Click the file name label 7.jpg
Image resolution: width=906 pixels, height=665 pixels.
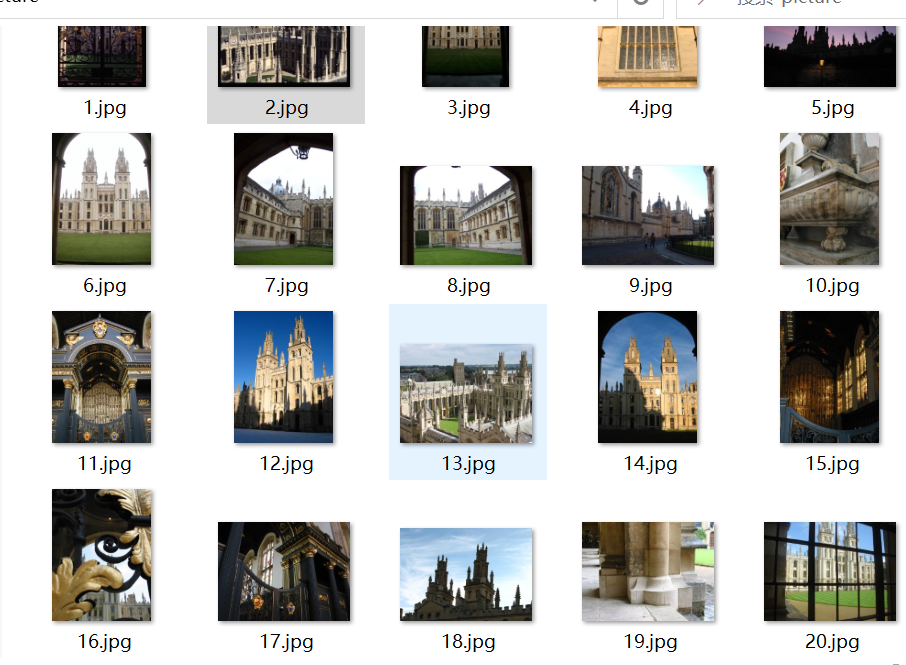point(287,285)
